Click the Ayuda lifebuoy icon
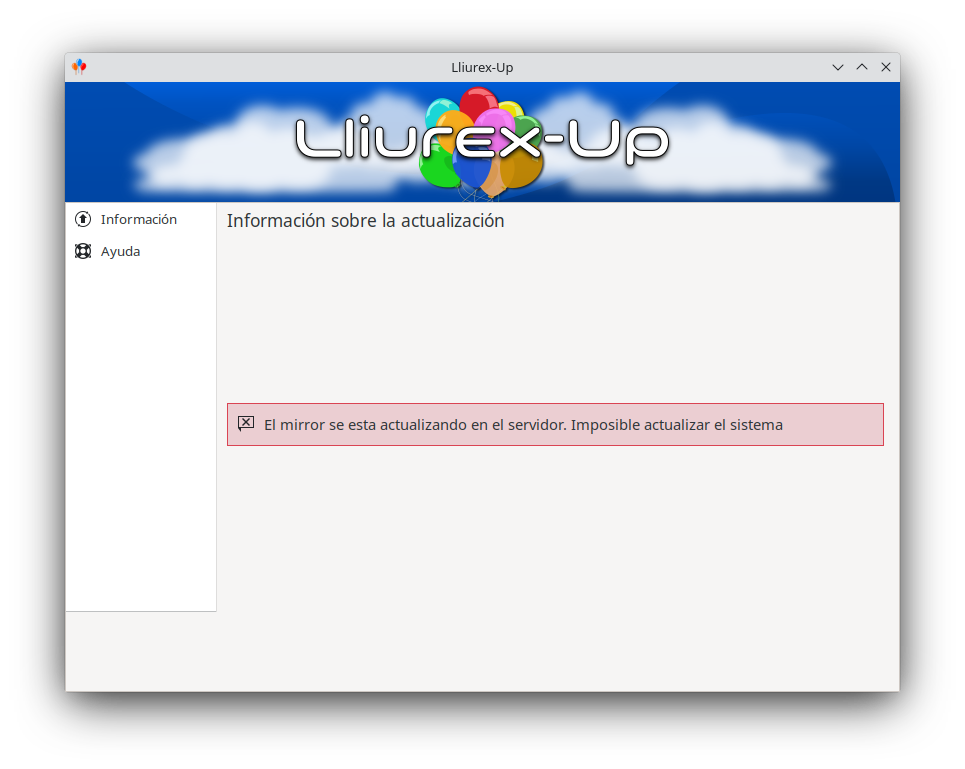The image size is (965, 769). (83, 251)
